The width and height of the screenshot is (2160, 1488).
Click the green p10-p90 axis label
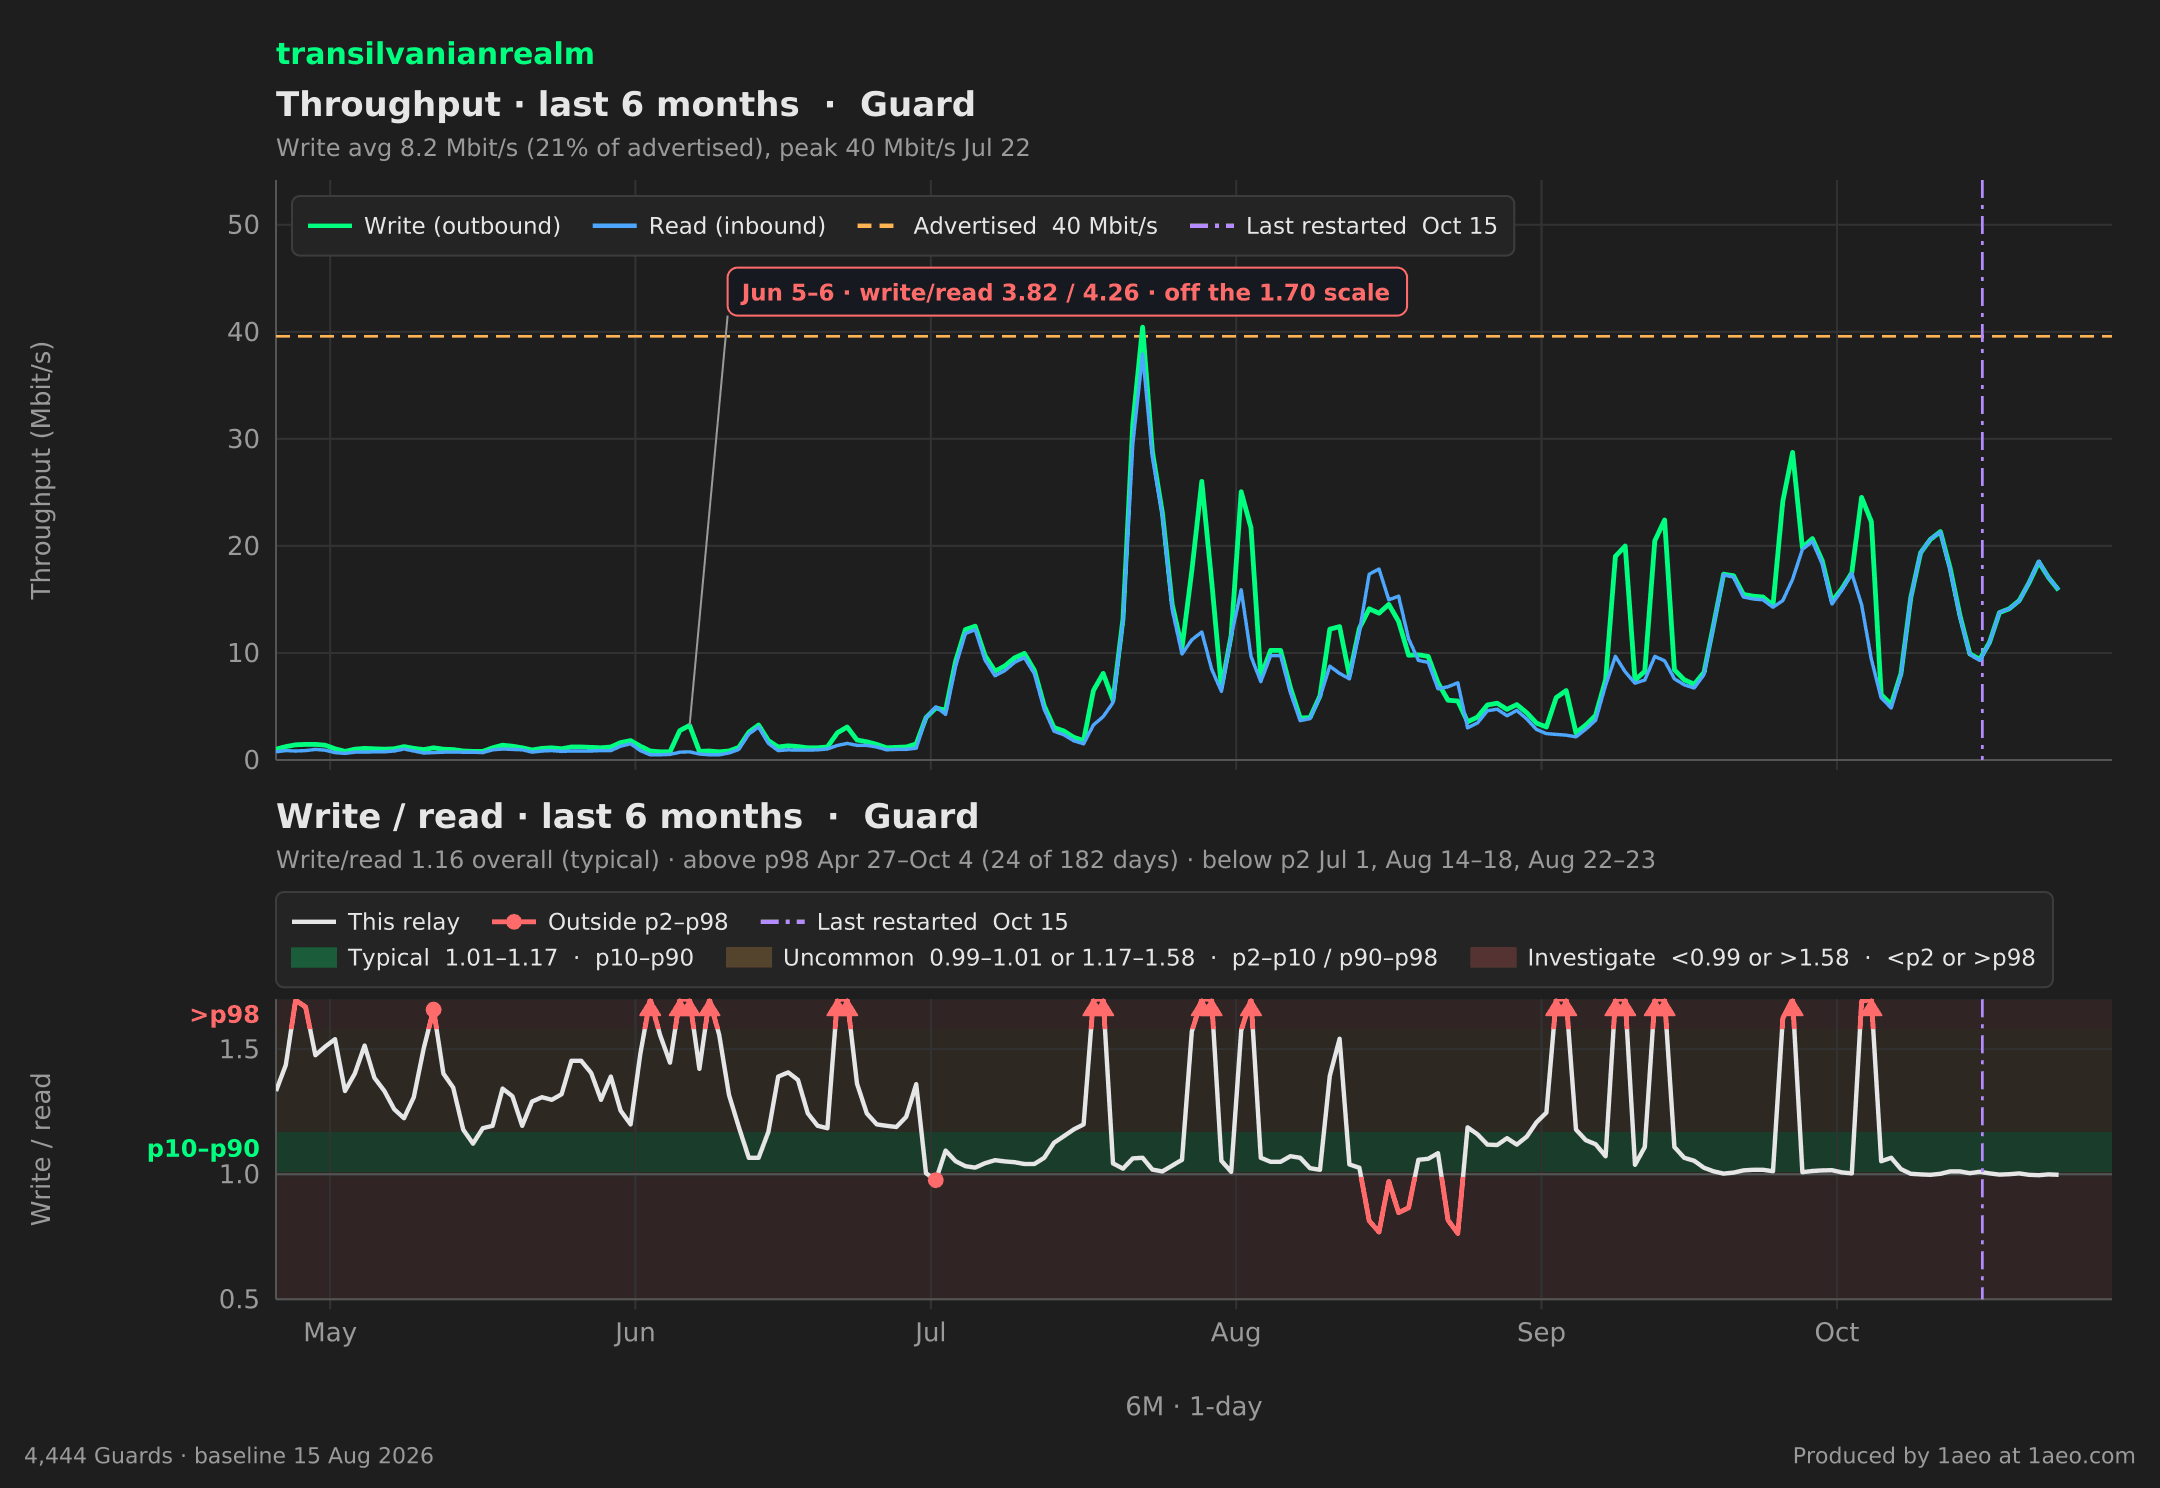coord(203,1149)
